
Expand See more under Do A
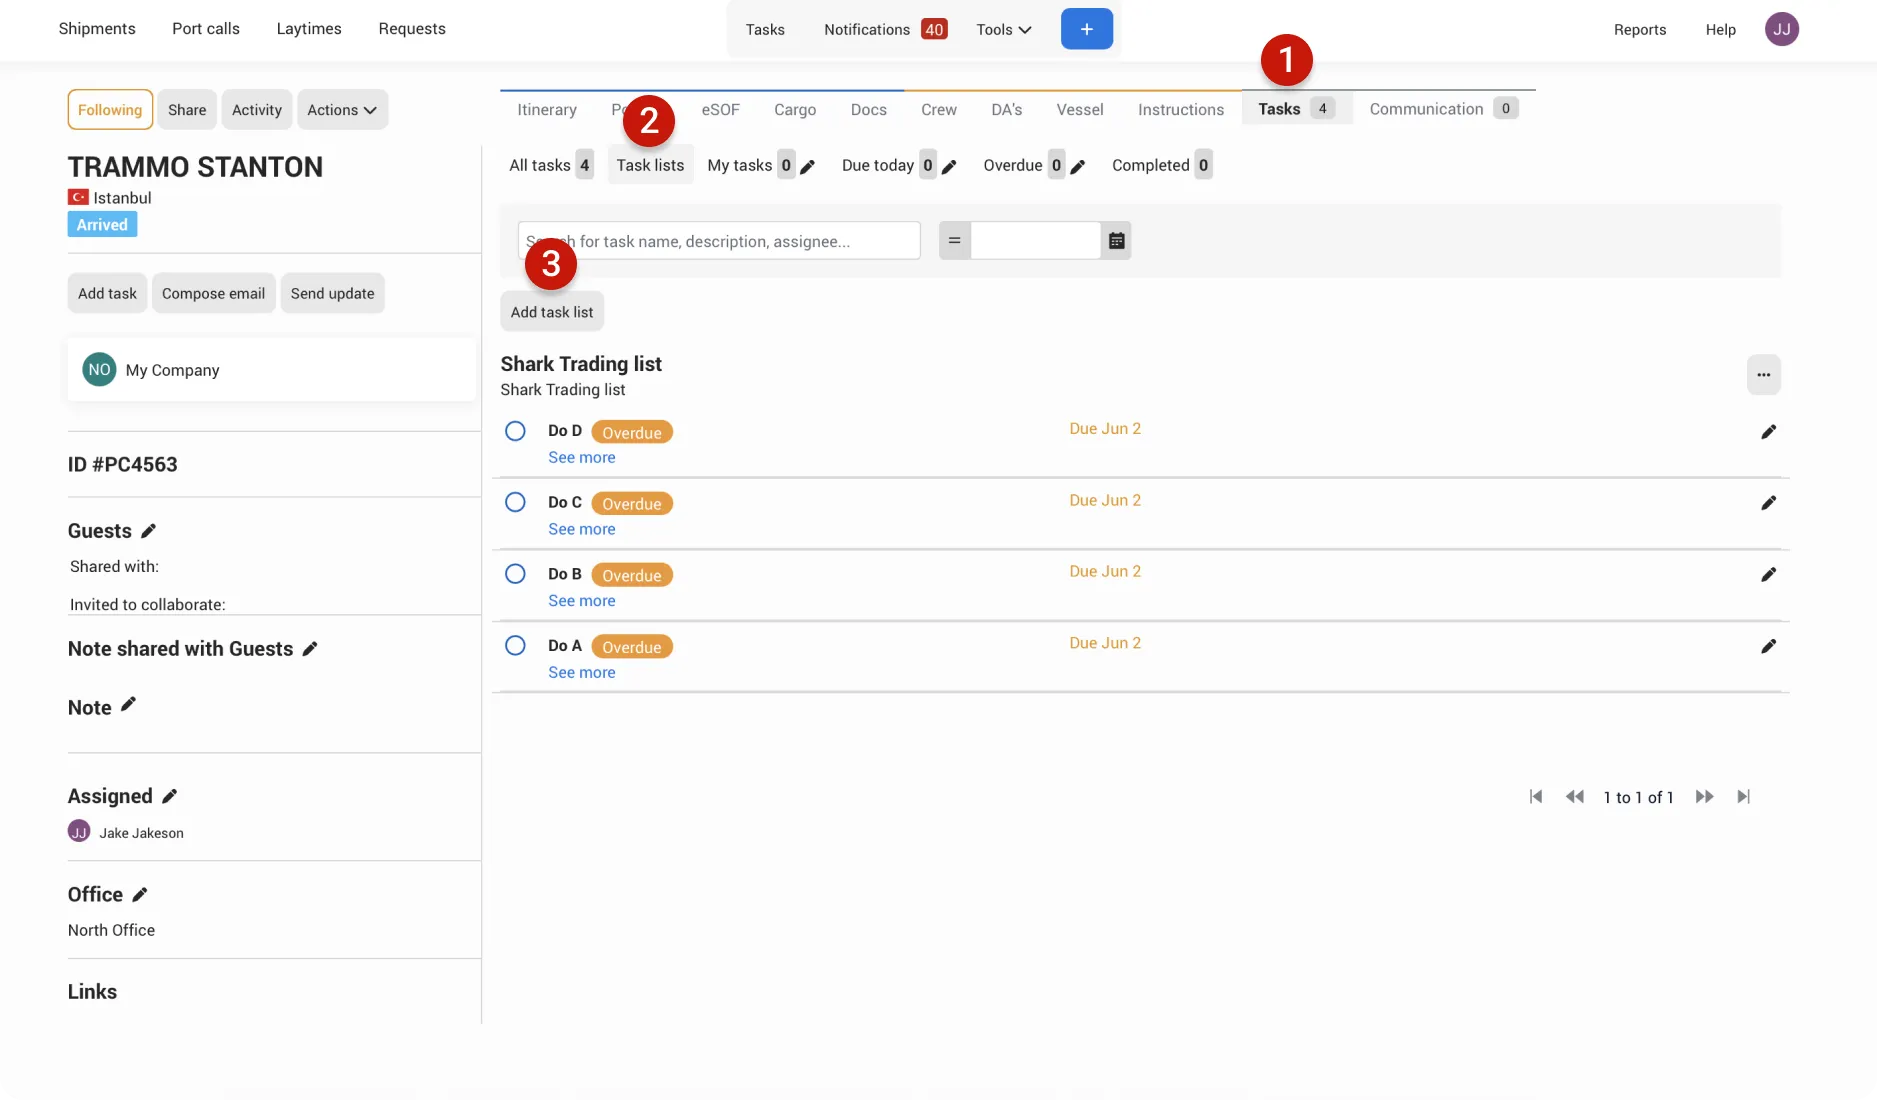coord(581,673)
